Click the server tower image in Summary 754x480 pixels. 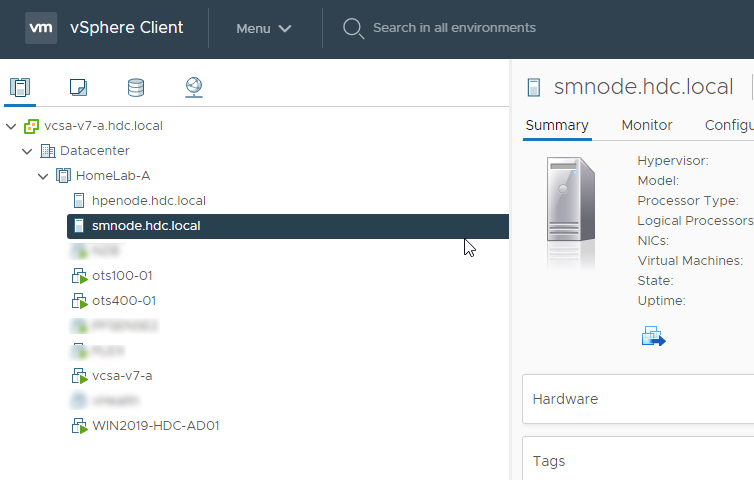point(571,199)
